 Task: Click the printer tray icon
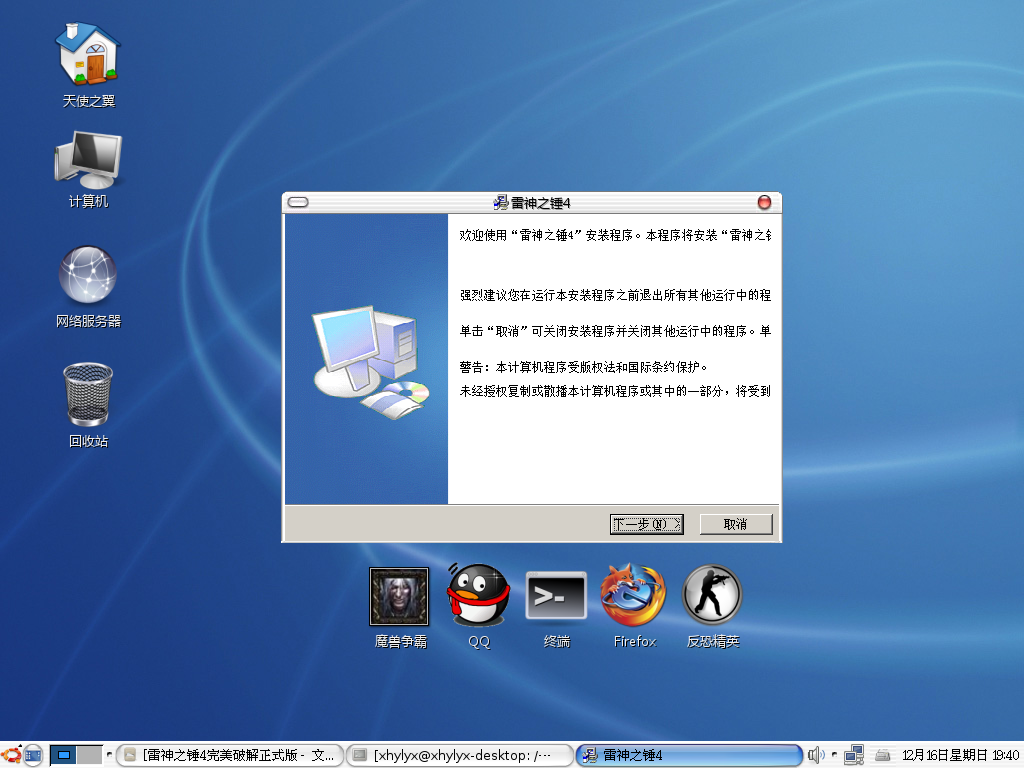[883, 756]
